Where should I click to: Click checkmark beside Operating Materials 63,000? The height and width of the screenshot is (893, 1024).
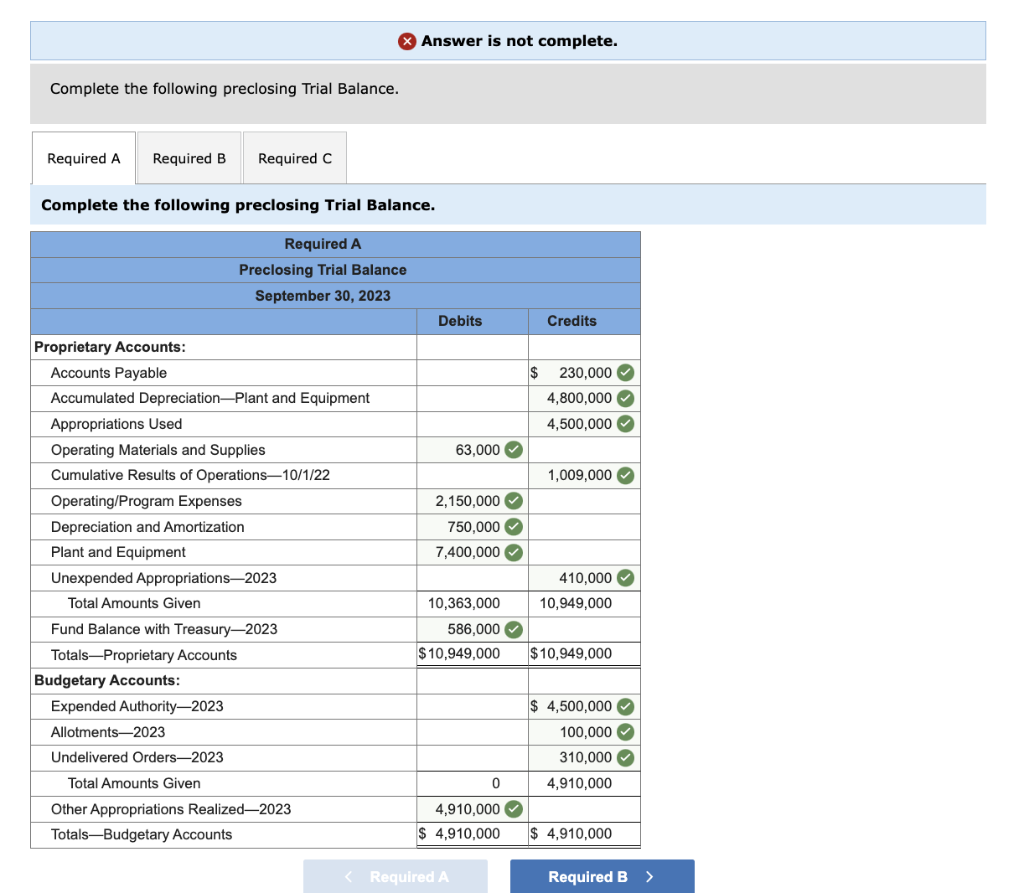coord(514,449)
